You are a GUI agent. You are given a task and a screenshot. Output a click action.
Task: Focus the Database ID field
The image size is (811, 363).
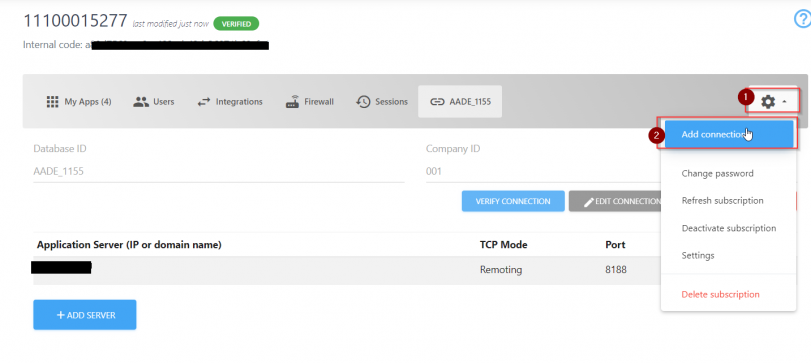point(219,171)
